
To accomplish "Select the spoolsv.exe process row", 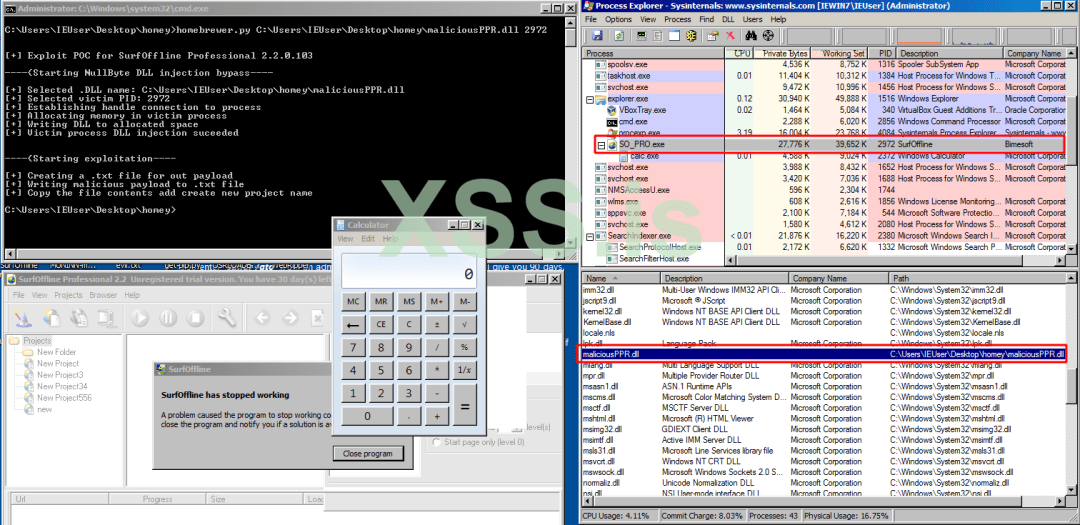I will pos(824,64).
